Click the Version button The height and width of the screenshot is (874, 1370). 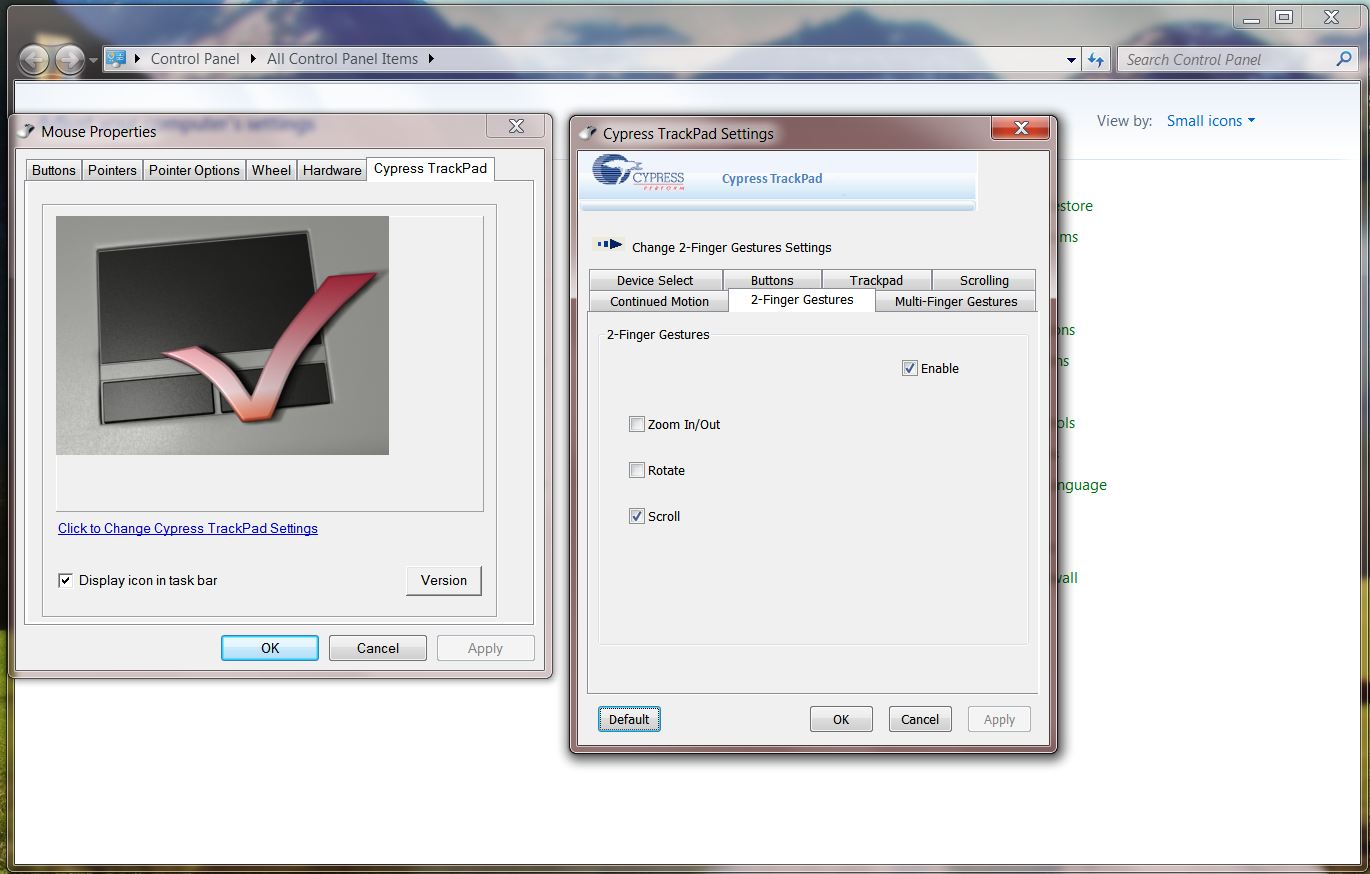pyautogui.click(x=444, y=580)
